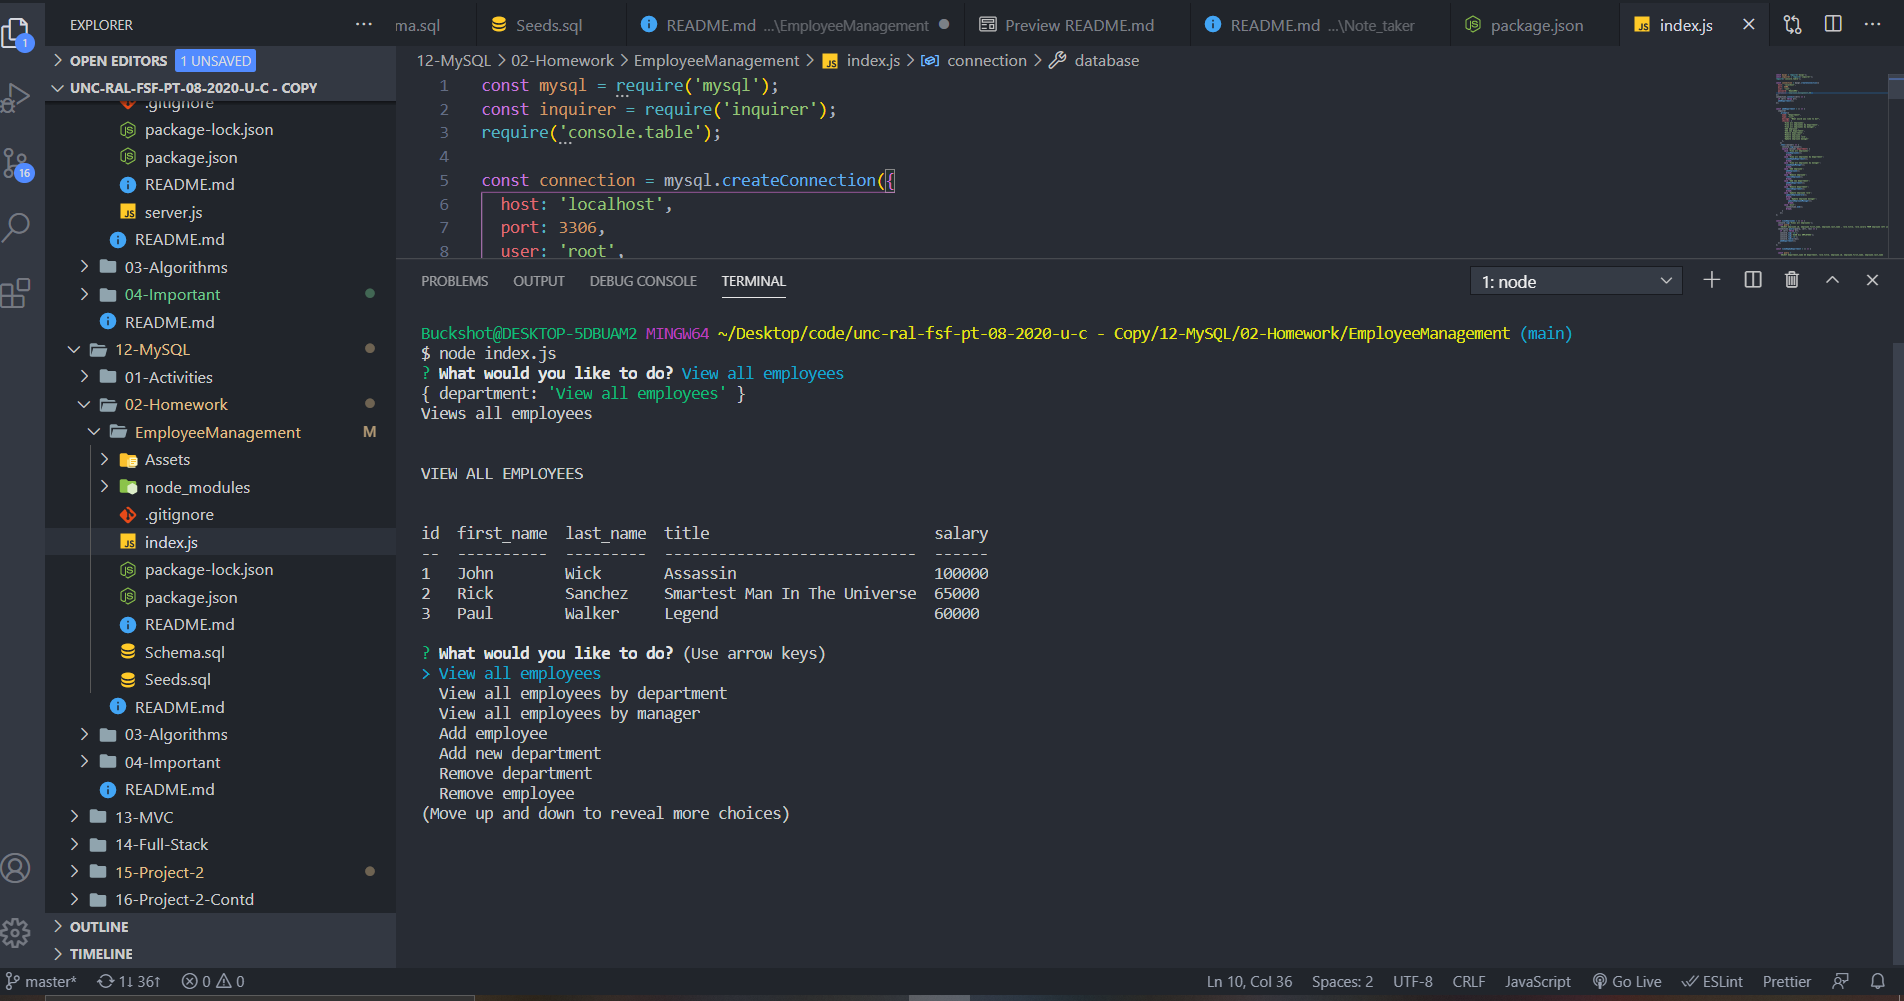The height and width of the screenshot is (1001, 1904).
Task: Create a new terminal with plus icon
Action: (1712, 280)
